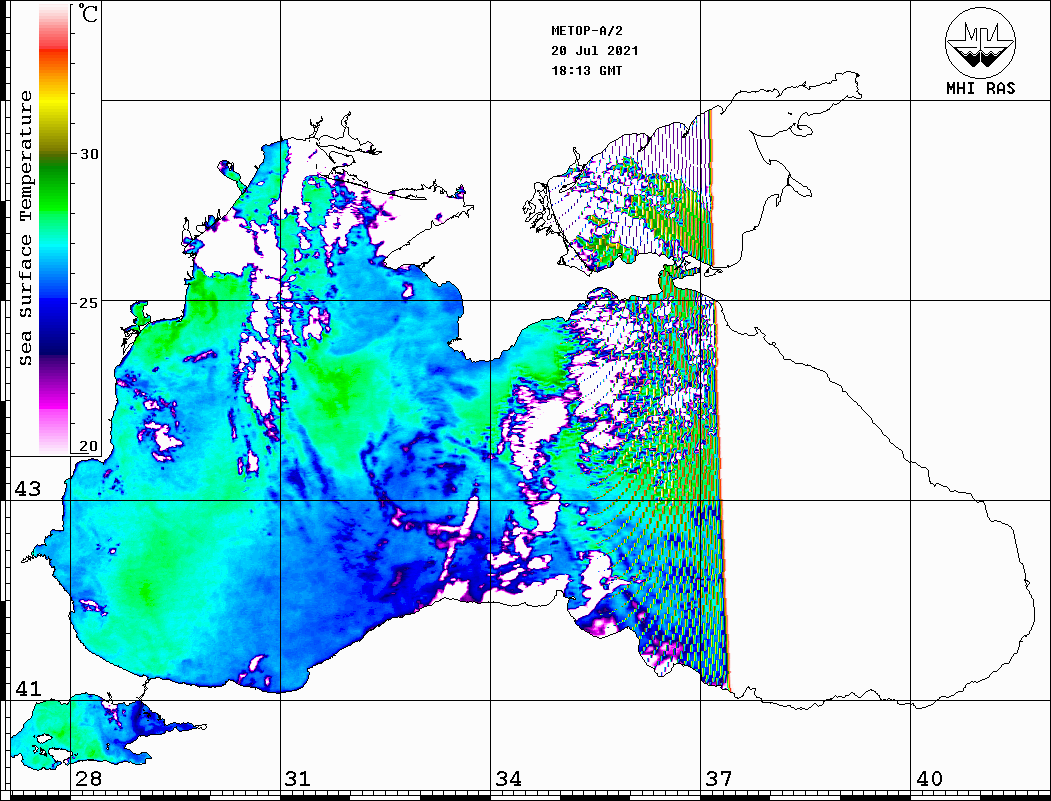Image resolution: width=1051 pixels, height=801 pixels.
Task: Click the MHI RAS logo emblem
Action: [x=980, y=42]
